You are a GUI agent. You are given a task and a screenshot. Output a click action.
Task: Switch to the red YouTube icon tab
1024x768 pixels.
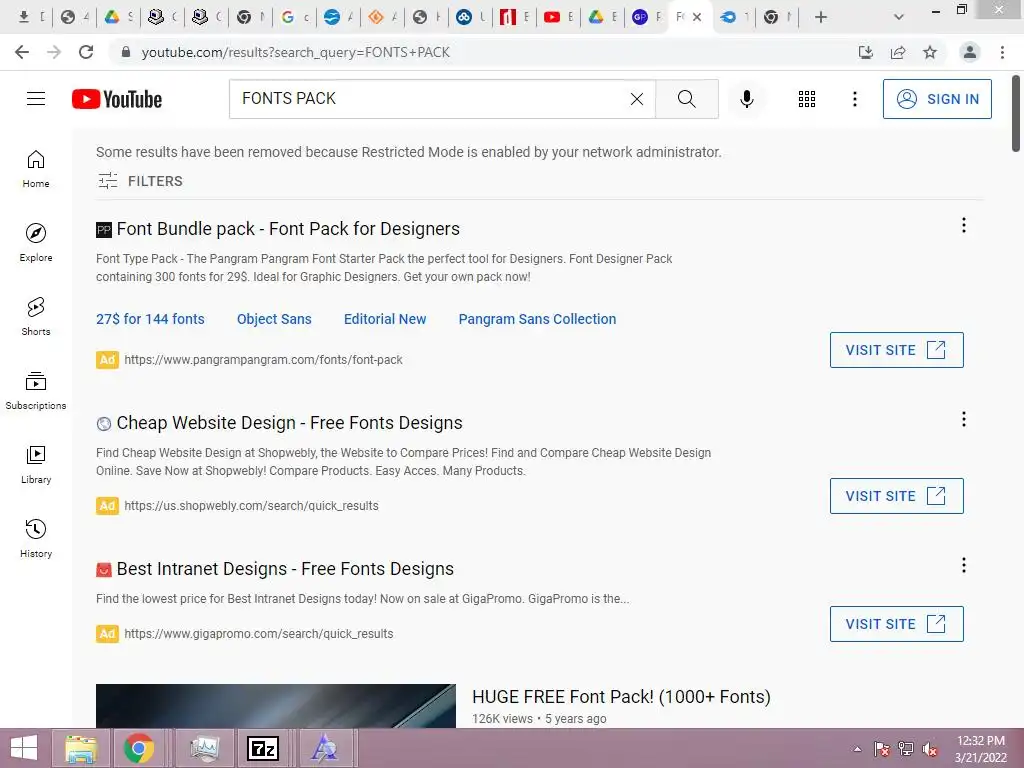pos(558,17)
